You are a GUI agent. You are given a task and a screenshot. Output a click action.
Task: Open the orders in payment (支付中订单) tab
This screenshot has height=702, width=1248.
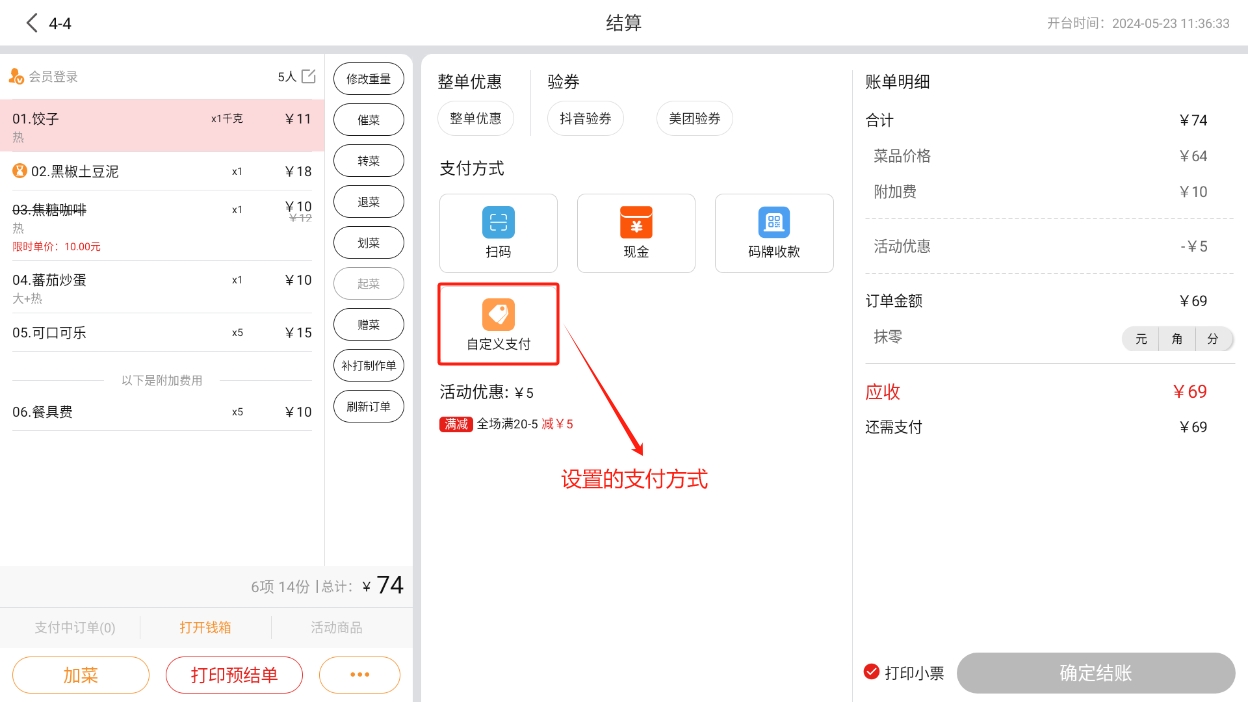(75, 628)
